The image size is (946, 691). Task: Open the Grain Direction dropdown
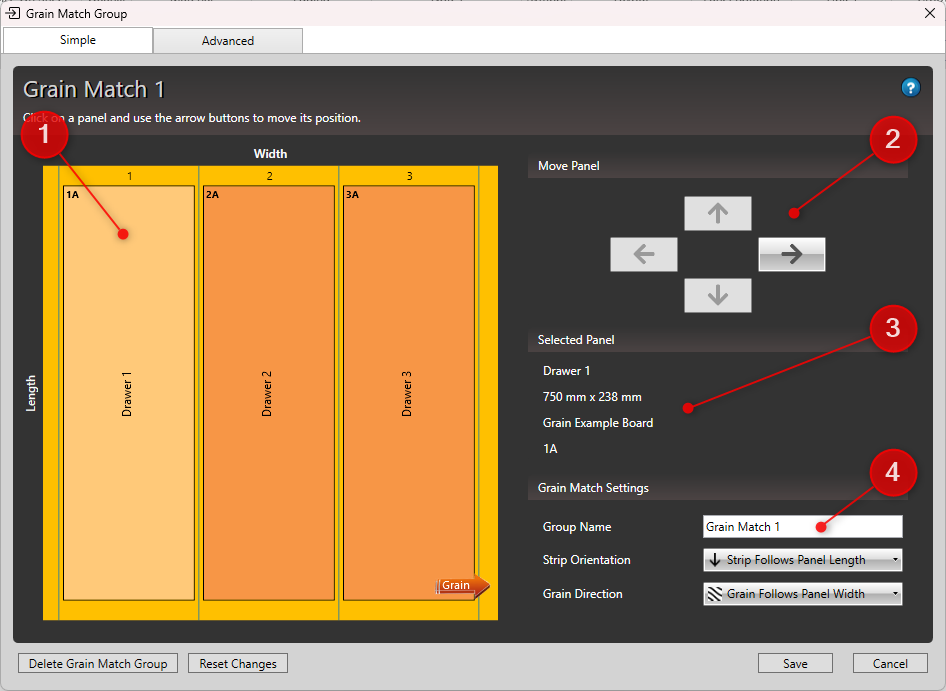(x=802, y=594)
